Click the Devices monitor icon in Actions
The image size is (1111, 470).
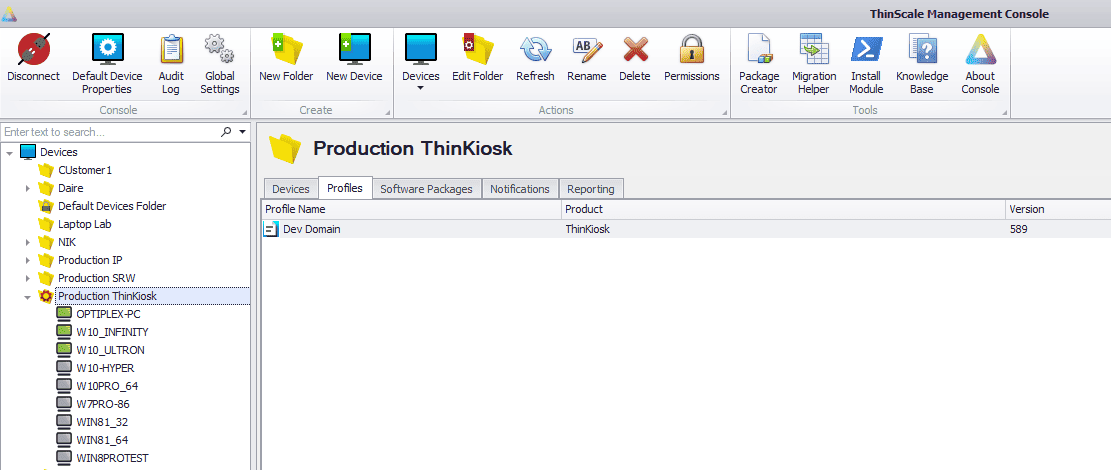click(421, 50)
